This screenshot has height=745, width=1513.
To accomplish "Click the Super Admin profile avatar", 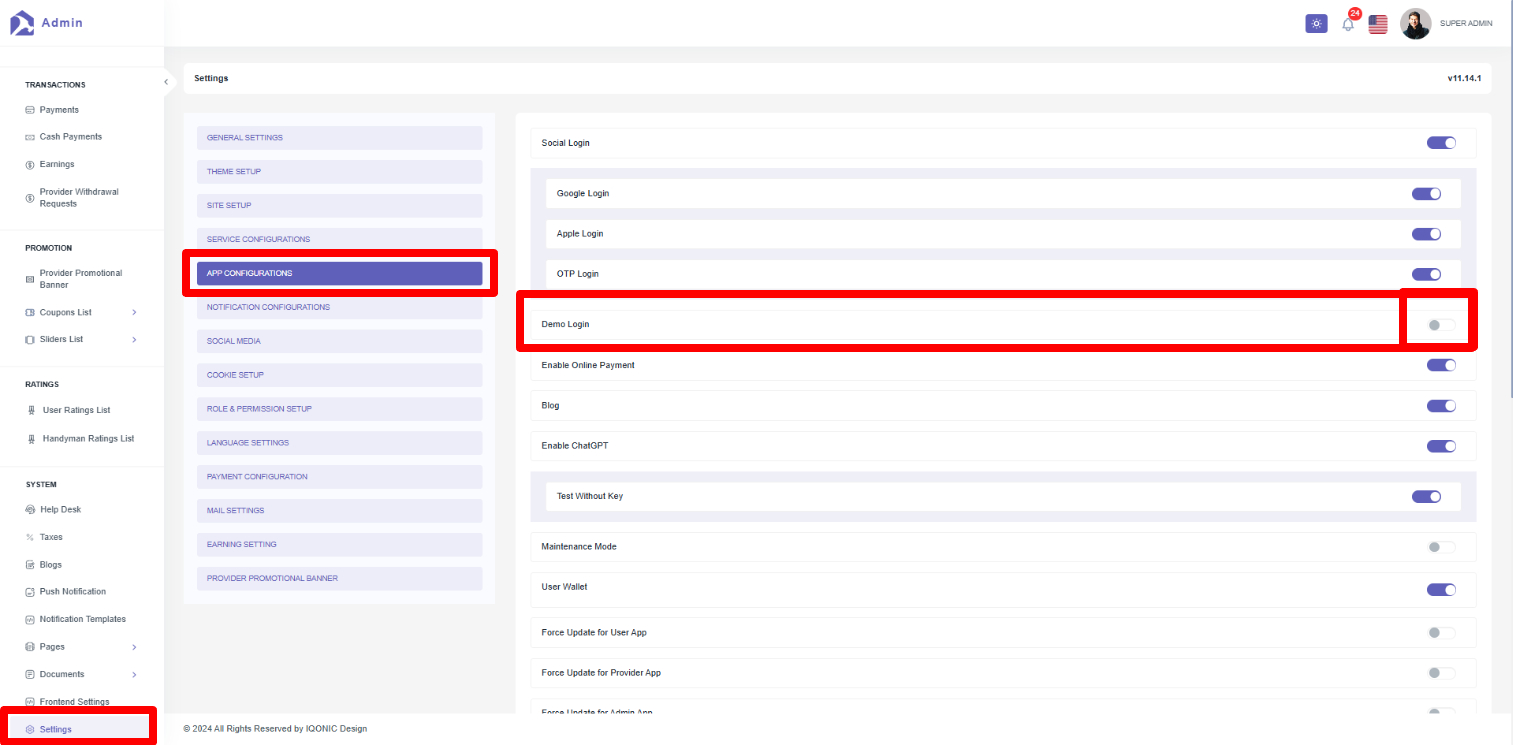I will pos(1415,24).
